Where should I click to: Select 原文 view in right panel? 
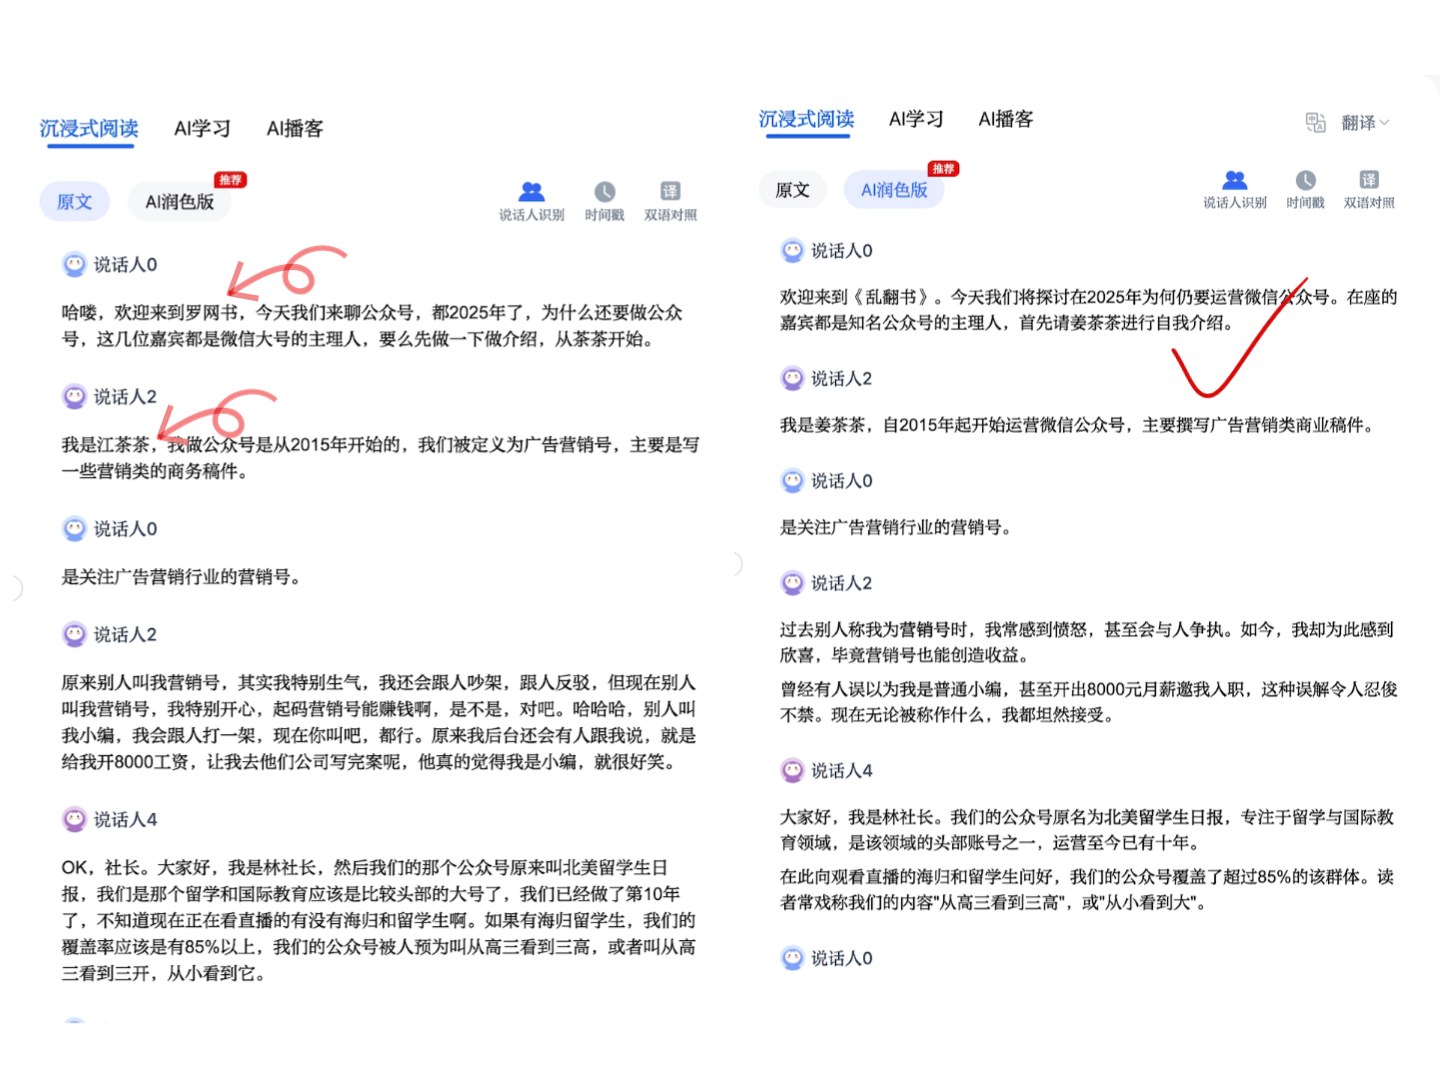(792, 190)
